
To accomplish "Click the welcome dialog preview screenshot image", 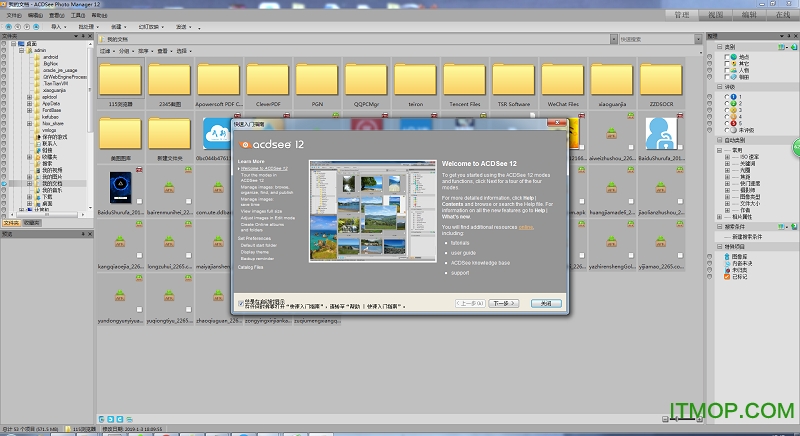I will (373, 211).
